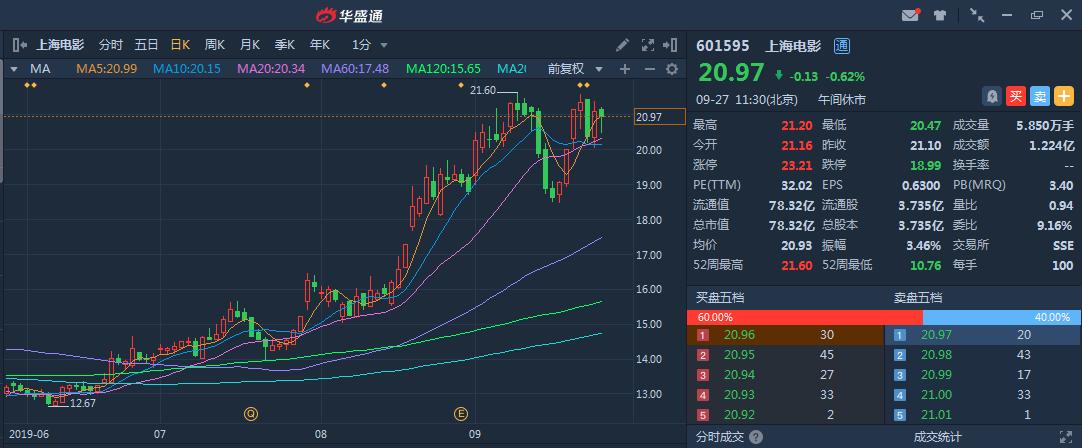The height and width of the screenshot is (448, 1082).
Task: Select ask level 1 at 20.97
Action: (x=983, y=335)
